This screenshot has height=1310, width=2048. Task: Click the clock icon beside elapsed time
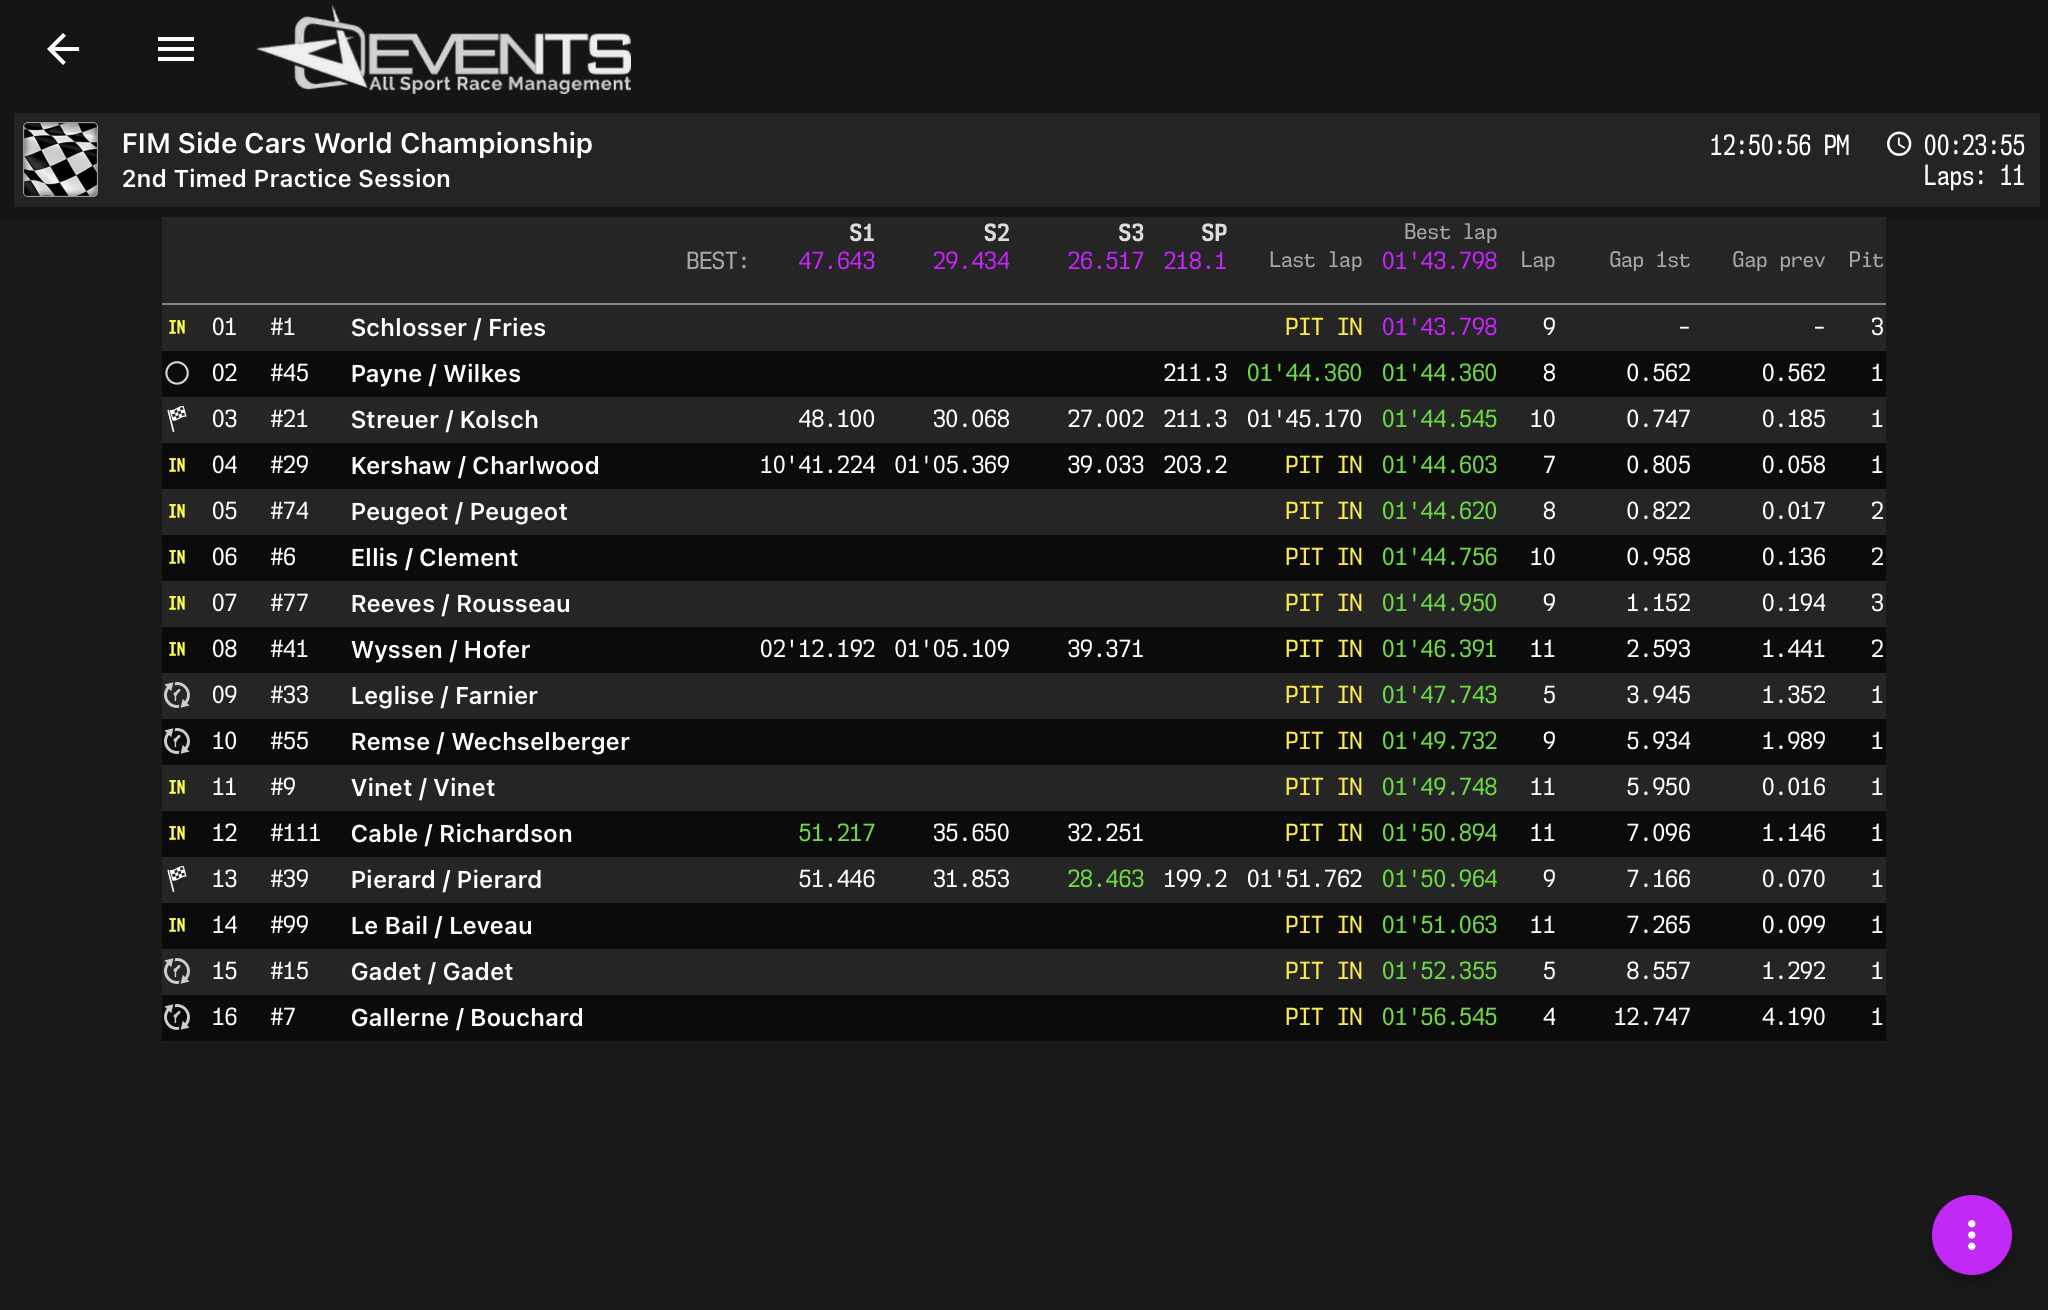(1898, 145)
